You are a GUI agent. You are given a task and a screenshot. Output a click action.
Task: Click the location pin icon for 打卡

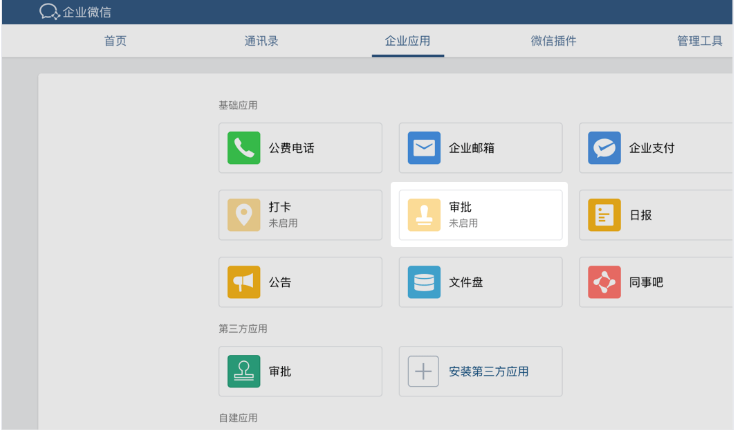tap(244, 215)
